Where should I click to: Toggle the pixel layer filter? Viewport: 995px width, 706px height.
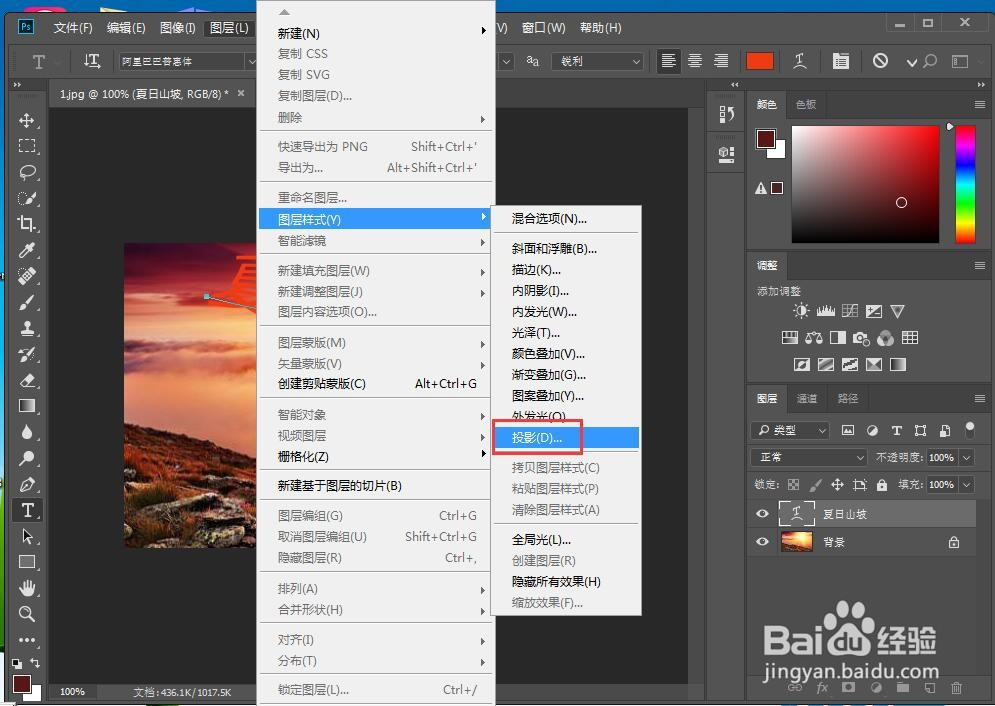tap(848, 430)
